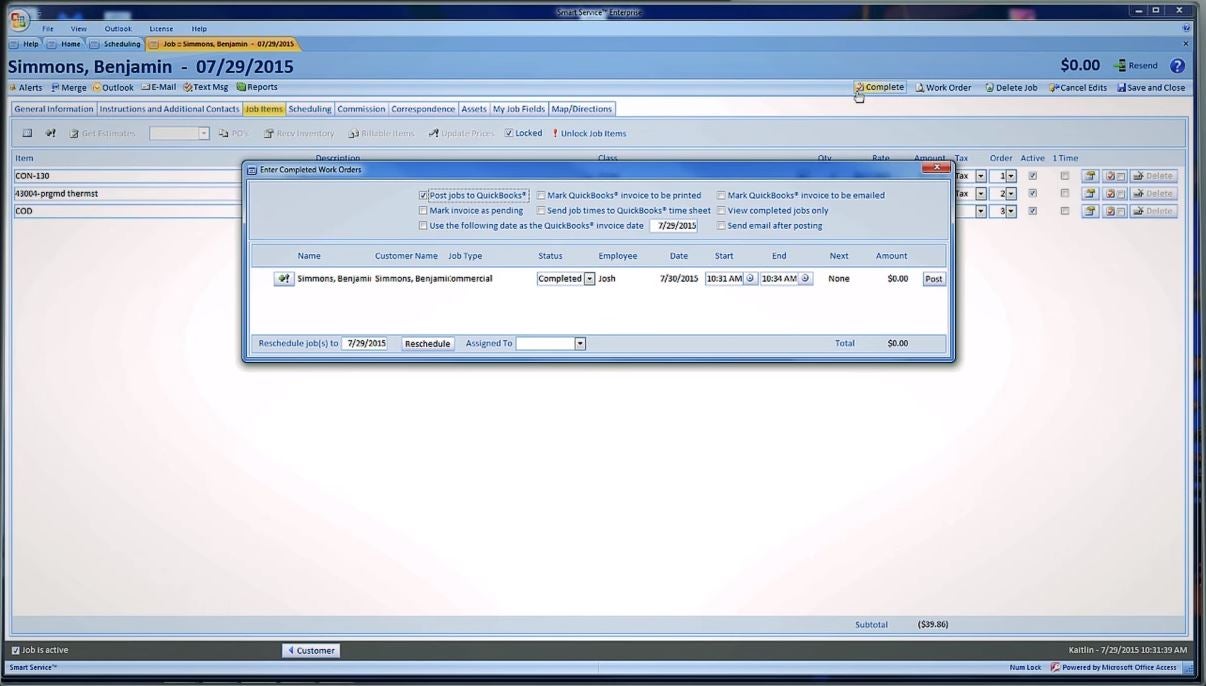Expand the Assigned To dropdown
The width and height of the screenshot is (1206, 686).
pyautogui.click(x=579, y=343)
